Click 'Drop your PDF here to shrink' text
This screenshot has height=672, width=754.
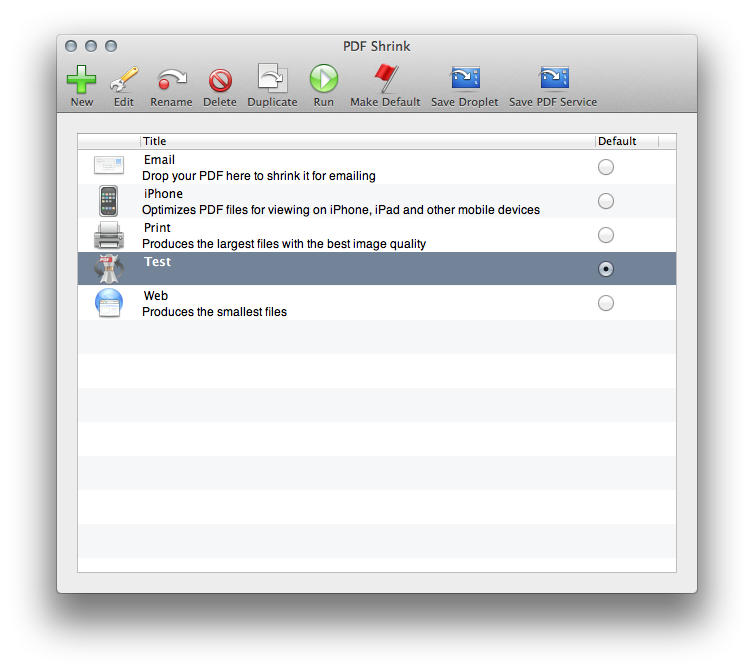[x=259, y=176]
